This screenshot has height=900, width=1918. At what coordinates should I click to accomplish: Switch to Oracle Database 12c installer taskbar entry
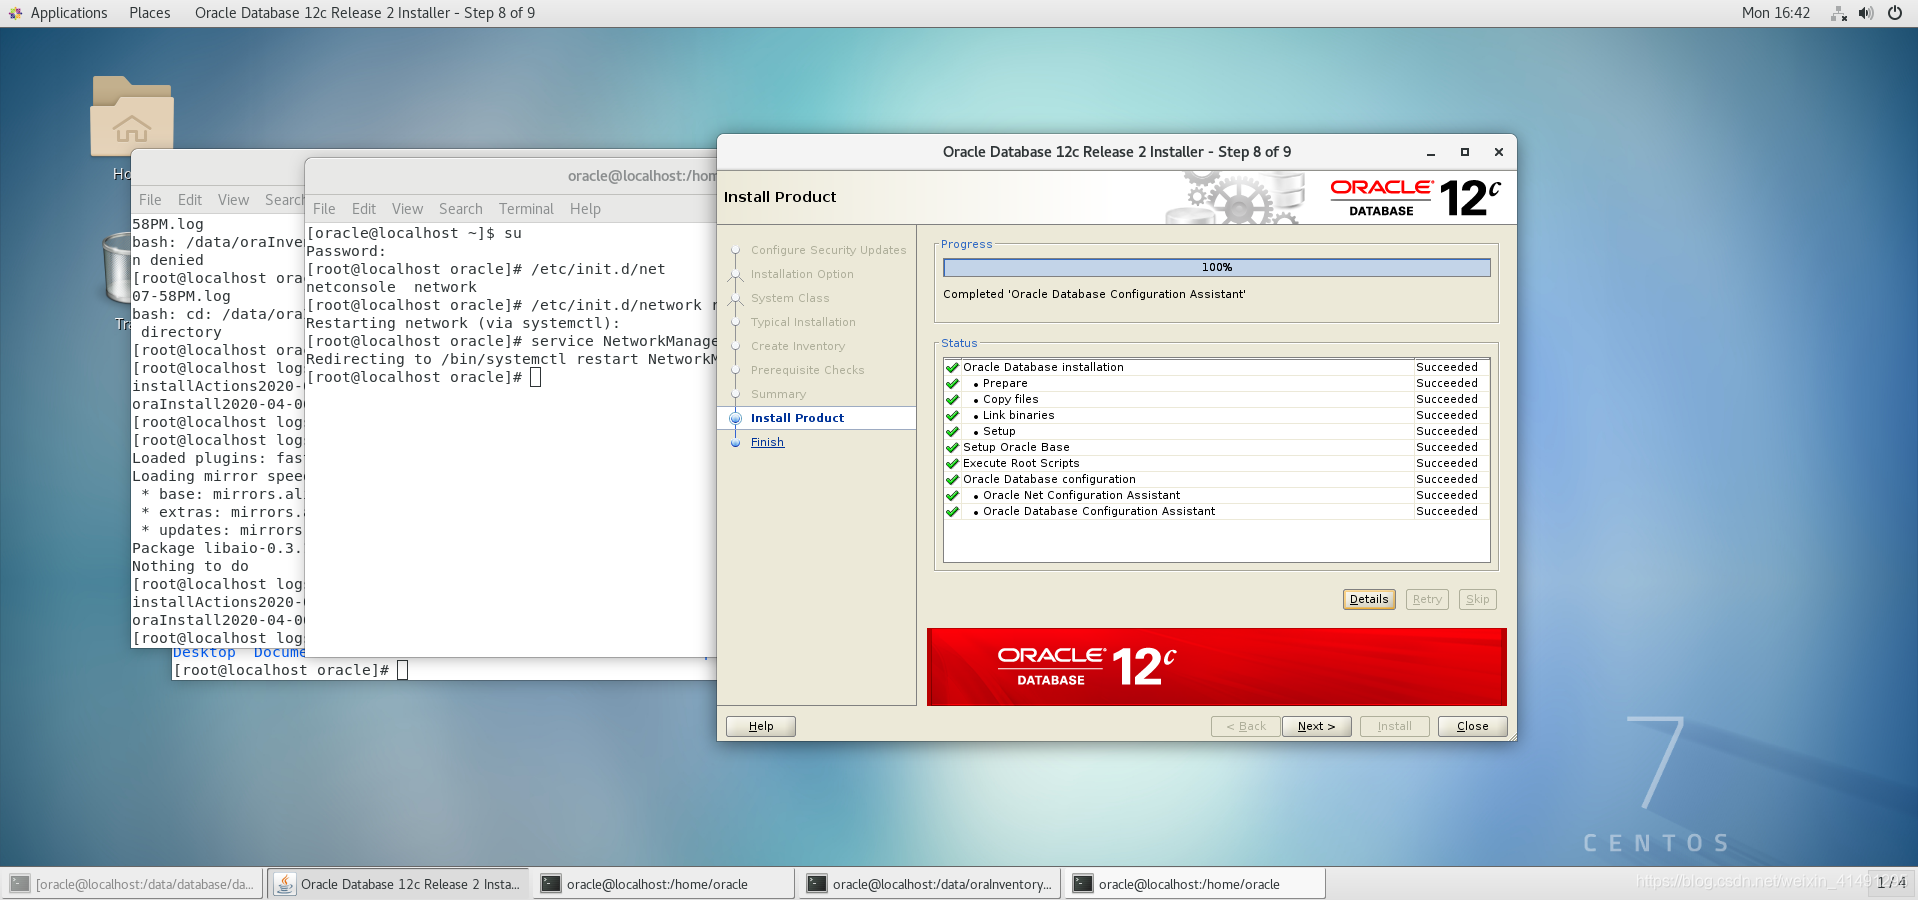pos(399,884)
